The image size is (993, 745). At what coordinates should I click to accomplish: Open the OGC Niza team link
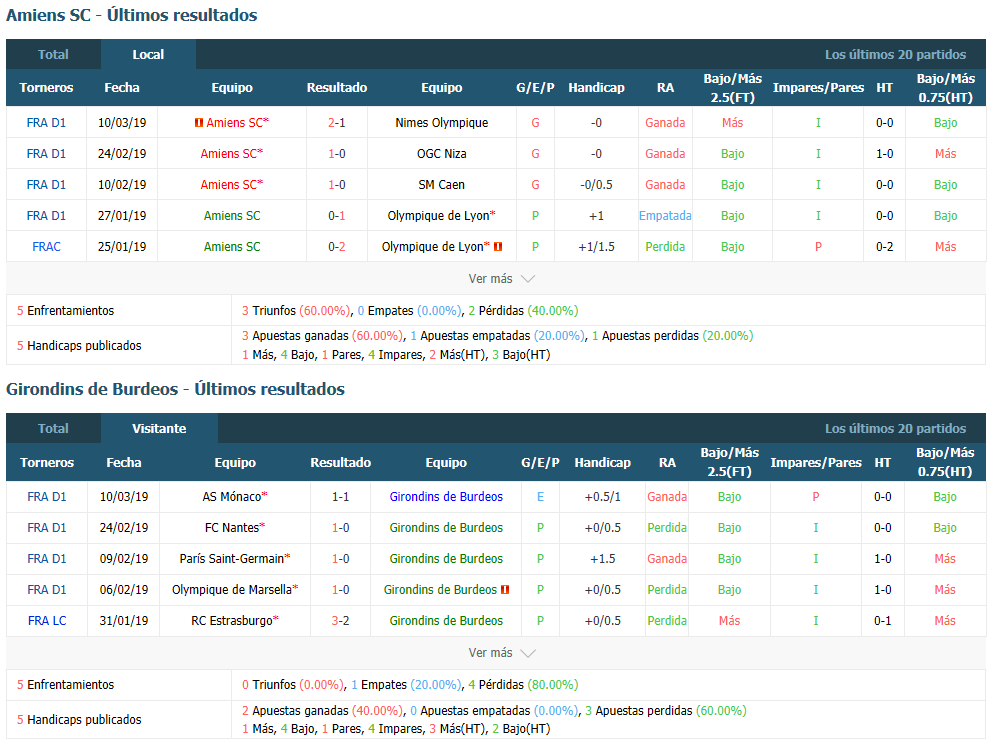441,154
